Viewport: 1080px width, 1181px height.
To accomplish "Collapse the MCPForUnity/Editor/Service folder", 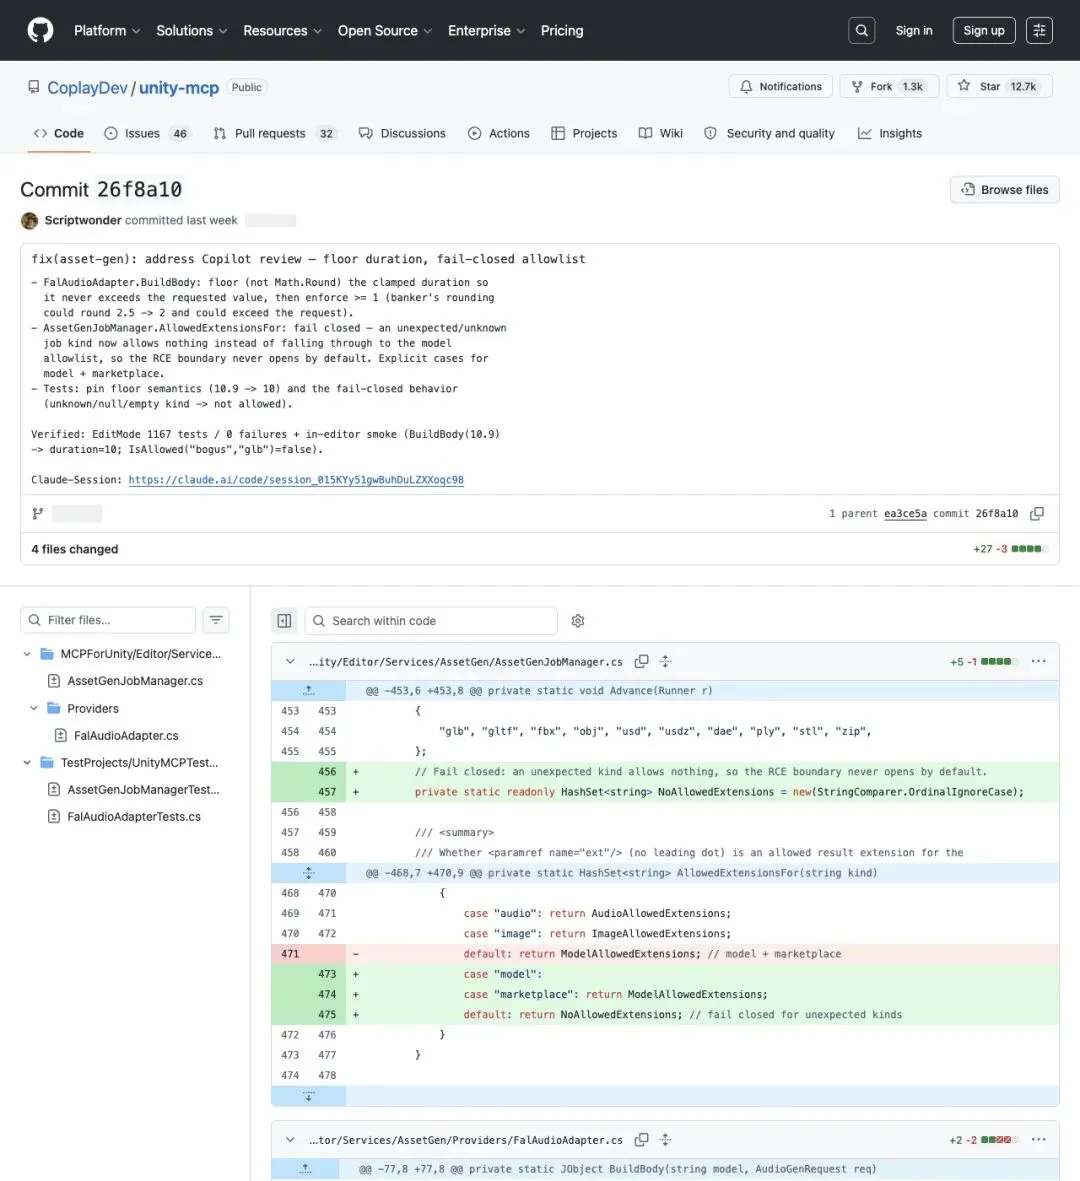I will (x=27, y=654).
